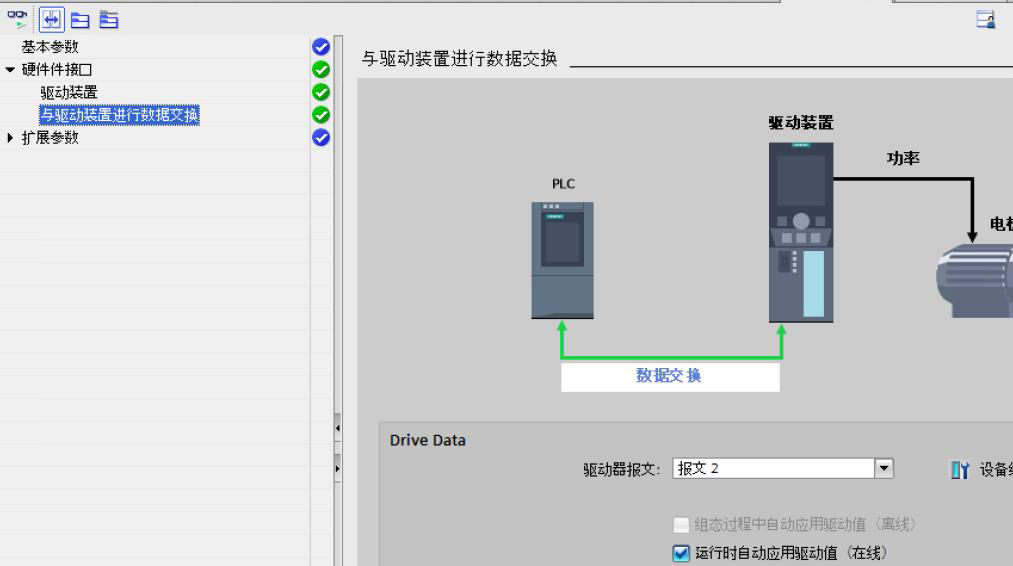
Task: Click the fourth toolbar icon with stacked panels
Action: tap(108, 19)
